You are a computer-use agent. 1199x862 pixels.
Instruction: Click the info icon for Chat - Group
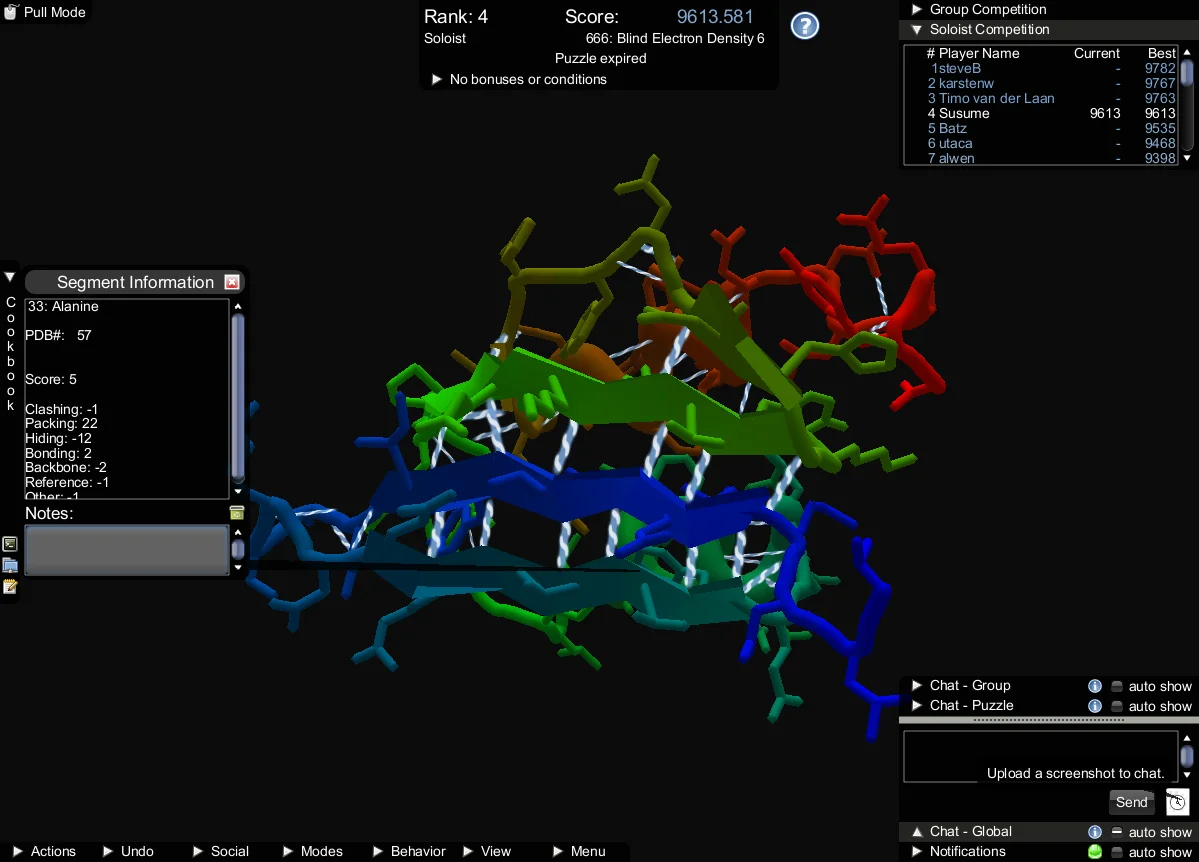pos(1095,686)
